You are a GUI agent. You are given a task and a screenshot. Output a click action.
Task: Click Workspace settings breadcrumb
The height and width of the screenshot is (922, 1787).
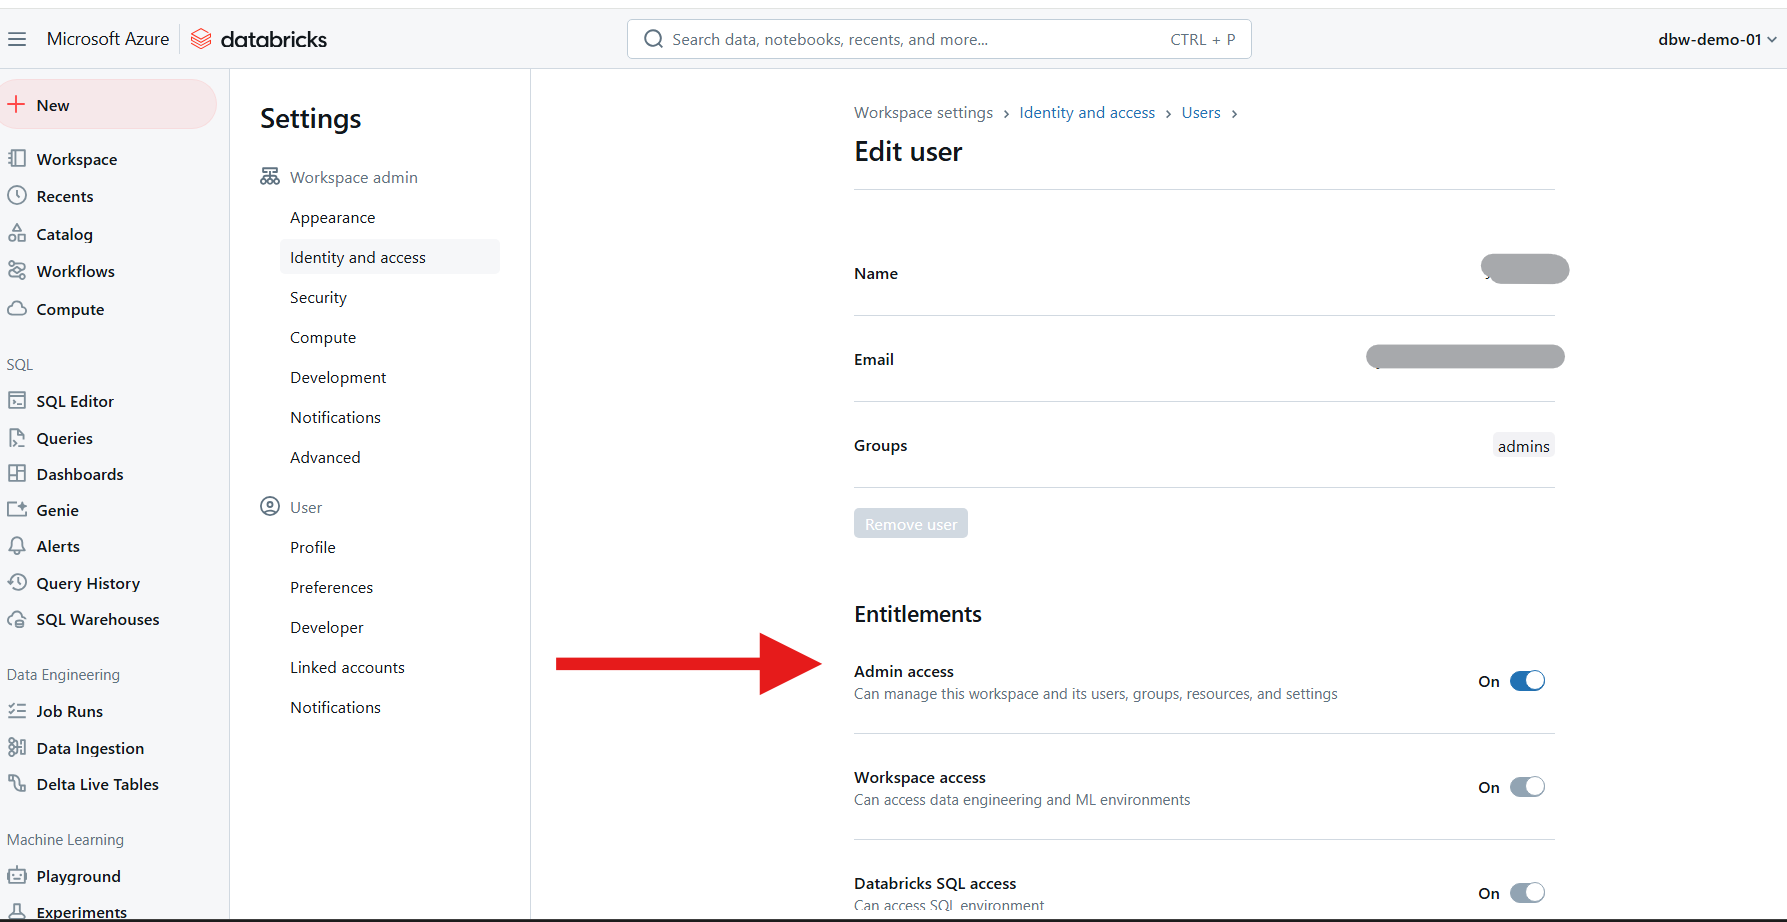click(923, 112)
